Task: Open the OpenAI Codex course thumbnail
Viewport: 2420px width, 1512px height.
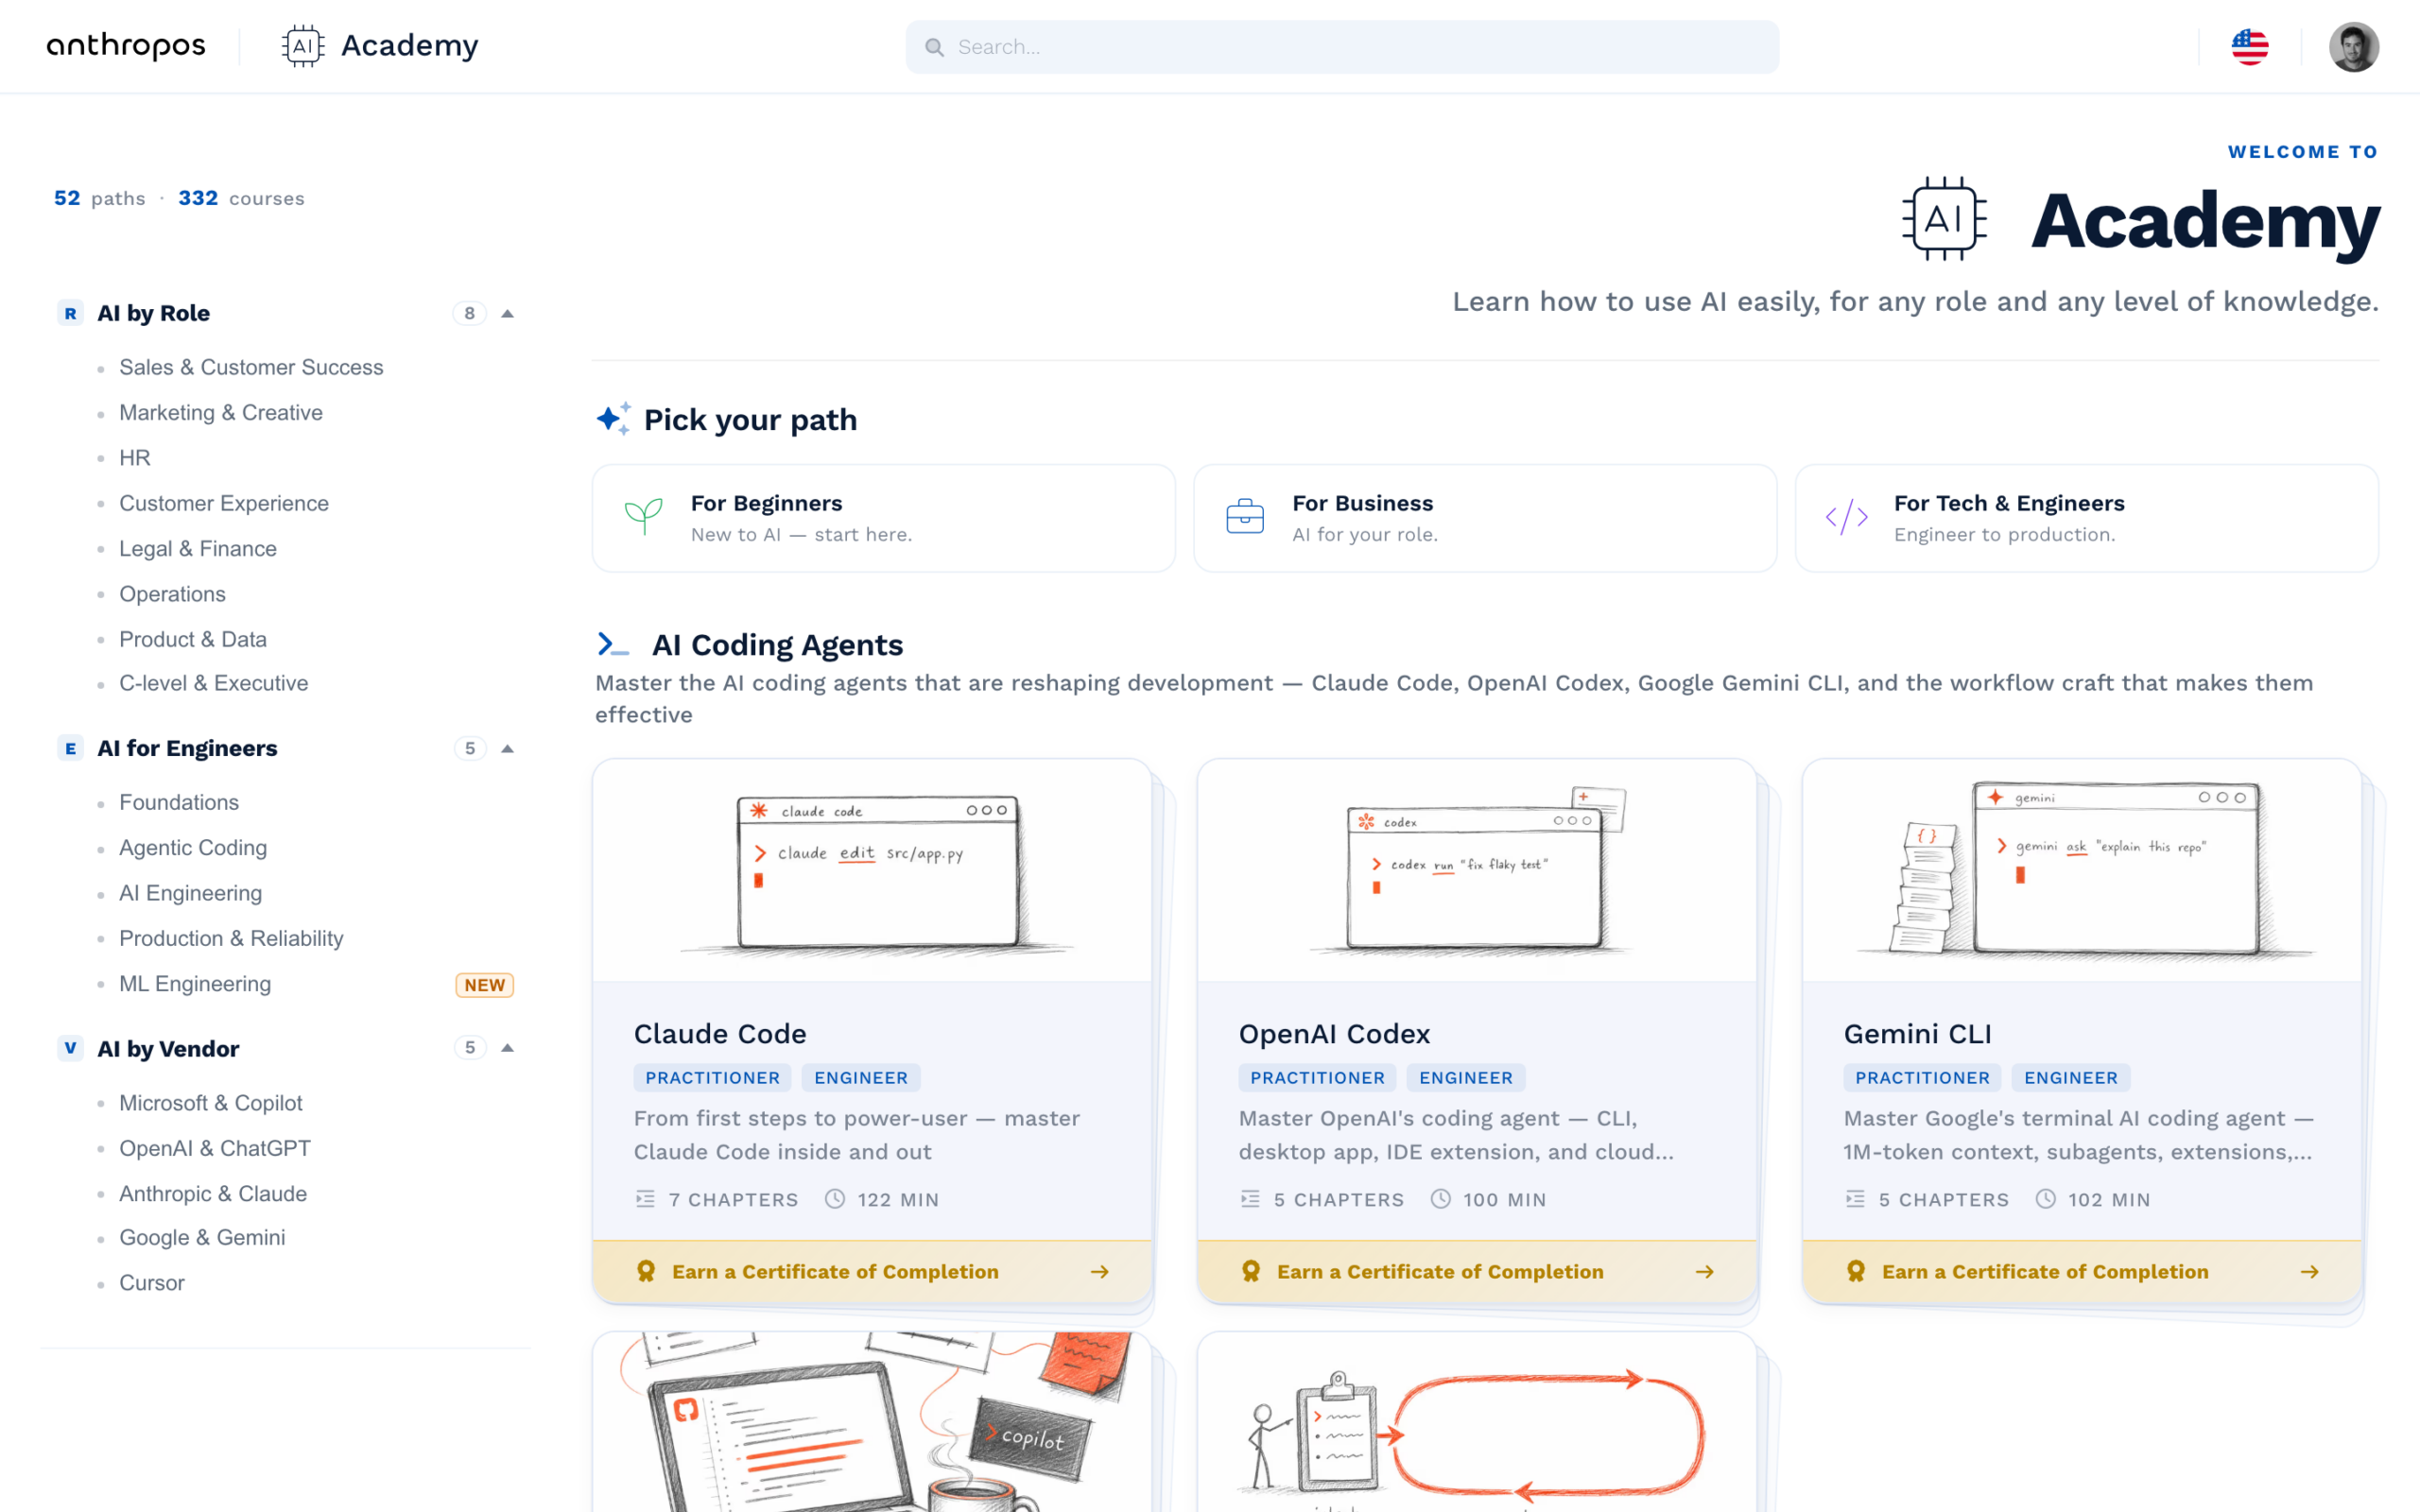Action: [x=1477, y=870]
